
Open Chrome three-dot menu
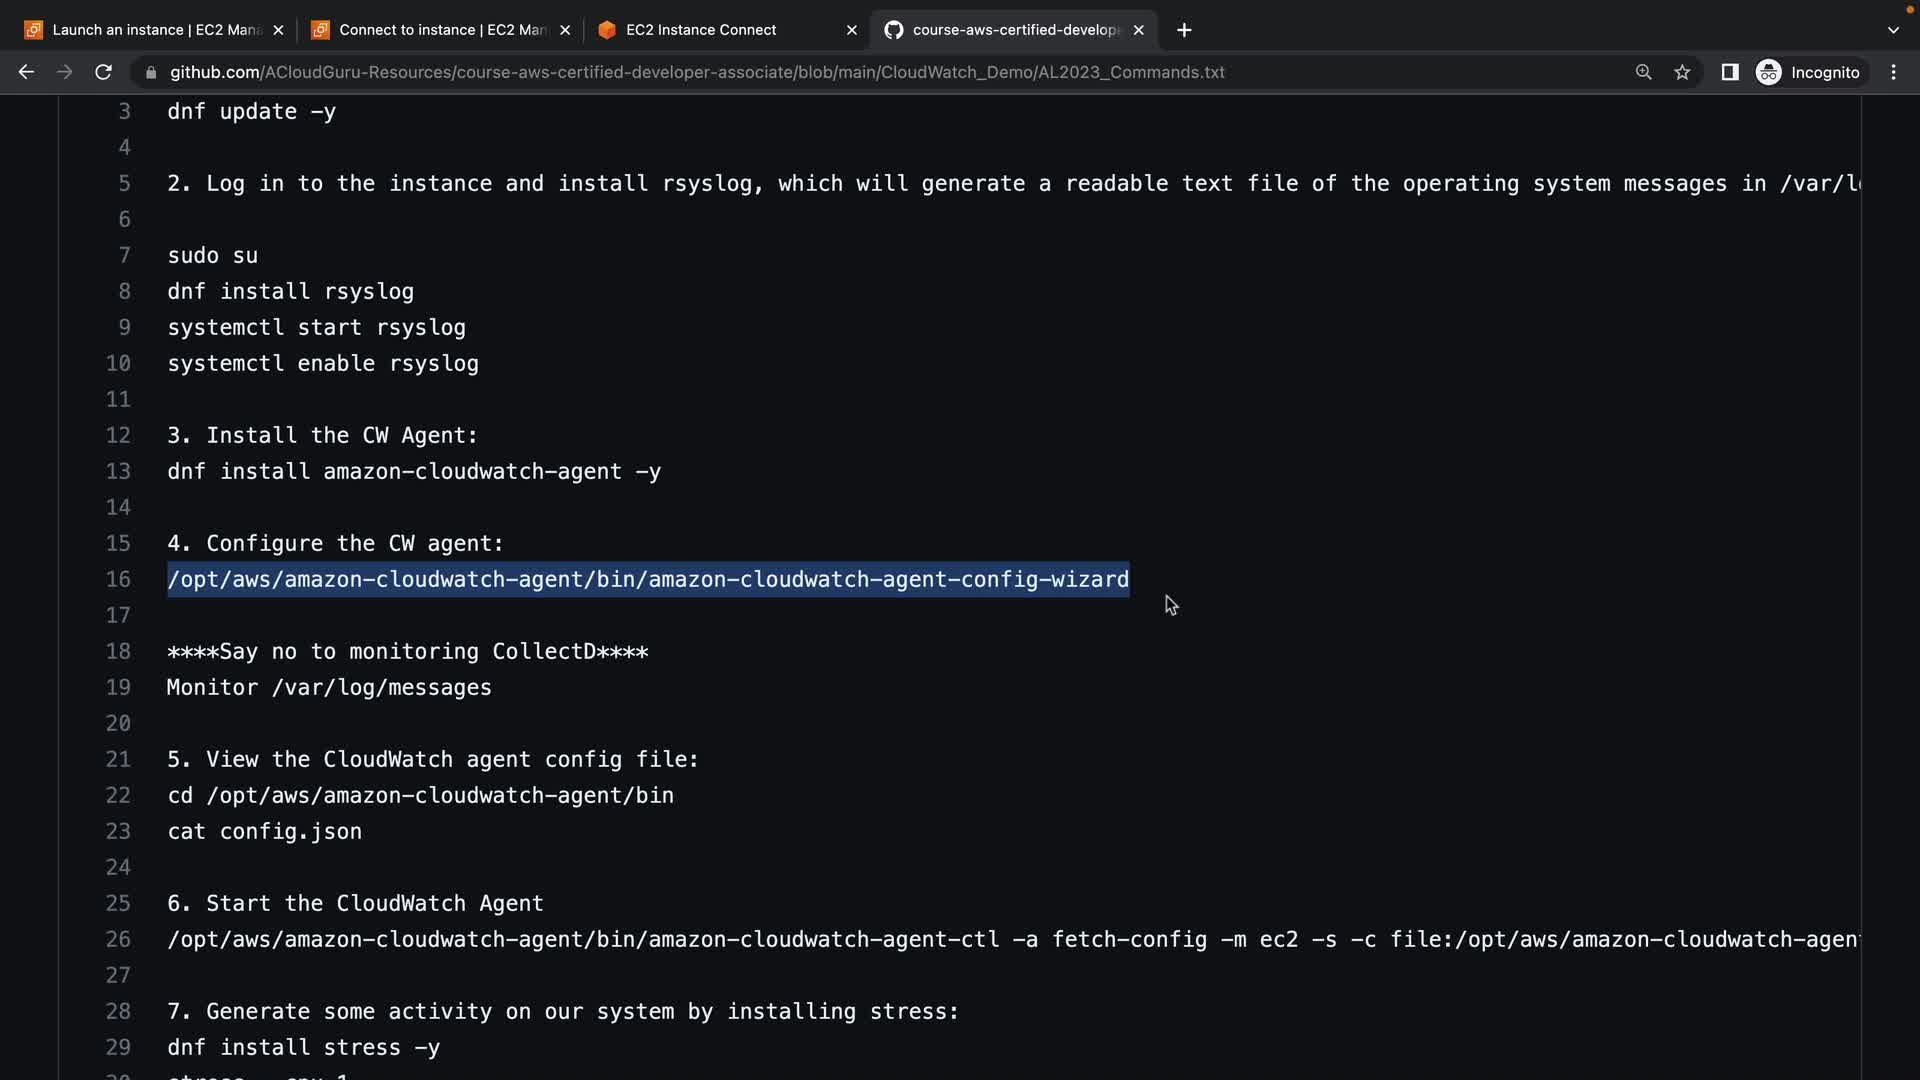pyautogui.click(x=1893, y=72)
